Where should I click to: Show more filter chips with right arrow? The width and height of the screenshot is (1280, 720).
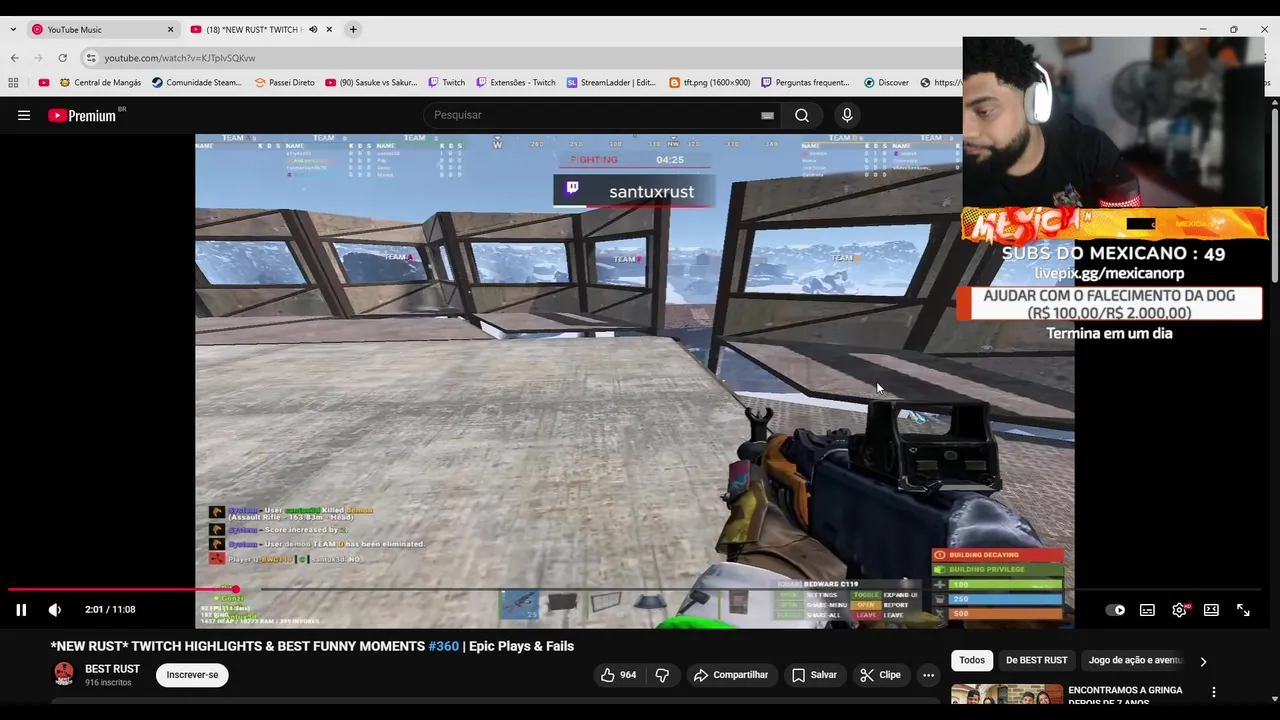point(1203,661)
